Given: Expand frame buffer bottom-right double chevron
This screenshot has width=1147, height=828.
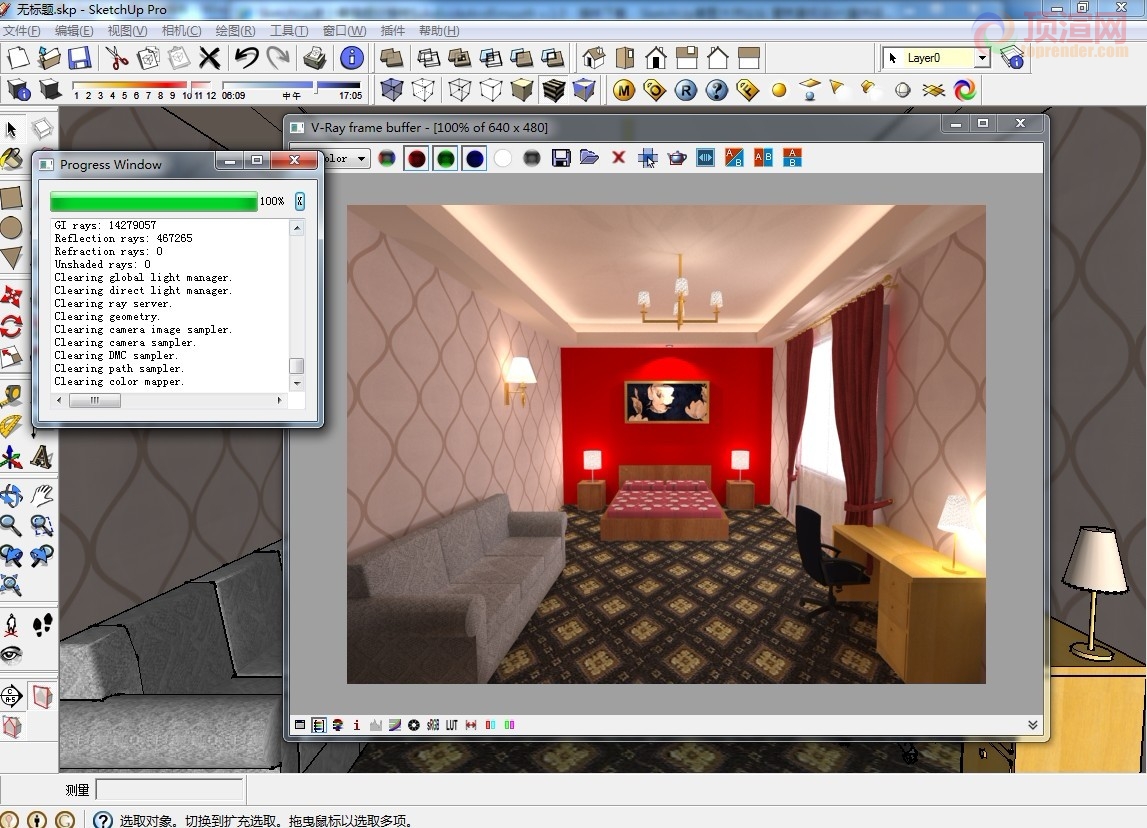Looking at the screenshot, I should click(1032, 725).
